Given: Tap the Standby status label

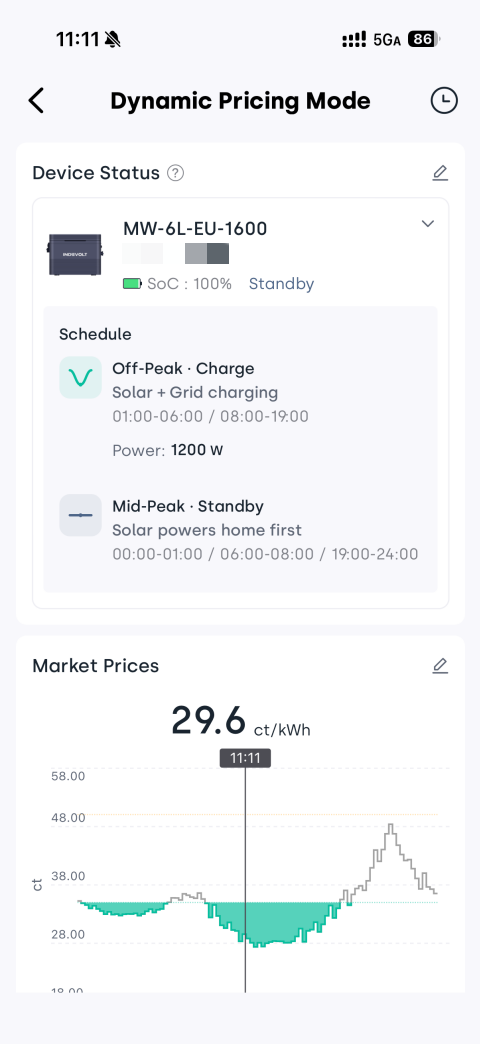Looking at the screenshot, I should click(x=282, y=284).
